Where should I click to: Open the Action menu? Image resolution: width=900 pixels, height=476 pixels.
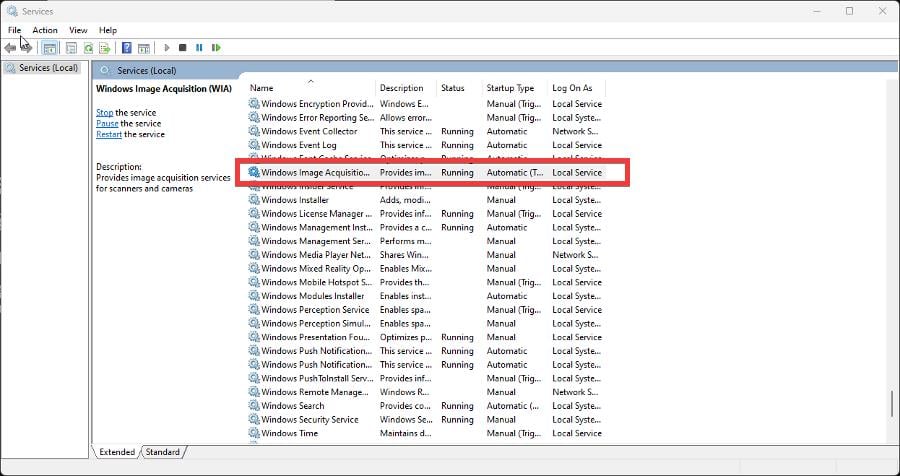point(45,30)
